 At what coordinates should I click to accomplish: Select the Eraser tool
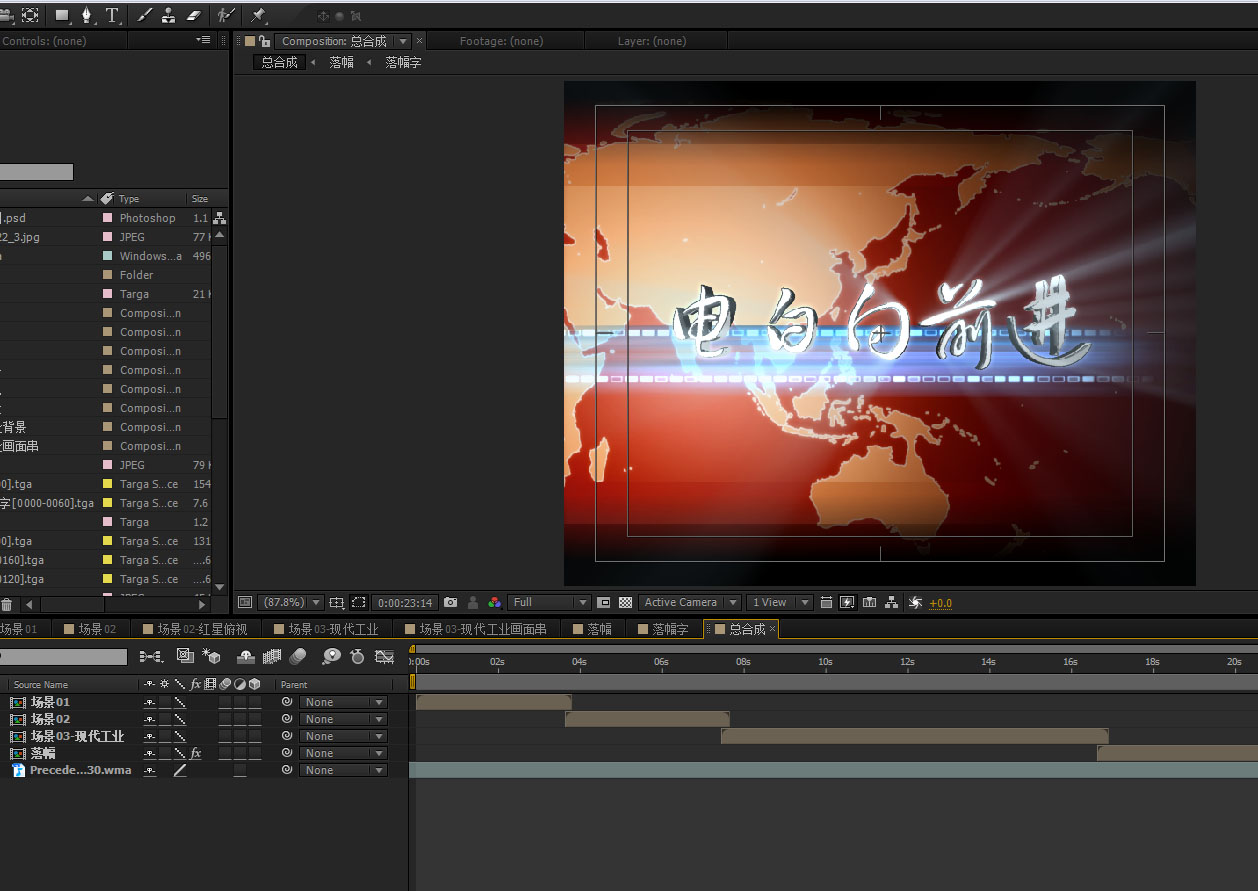(x=194, y=15)
